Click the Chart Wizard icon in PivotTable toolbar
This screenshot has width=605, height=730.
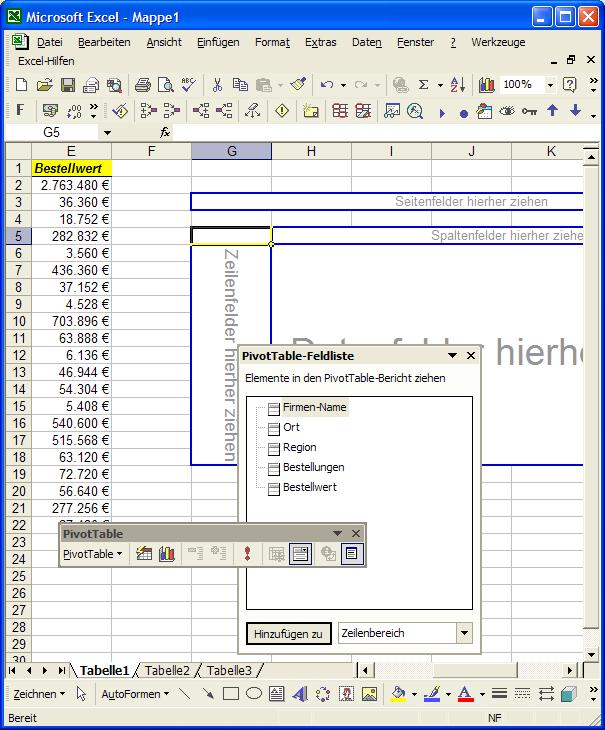pos(167,554)
